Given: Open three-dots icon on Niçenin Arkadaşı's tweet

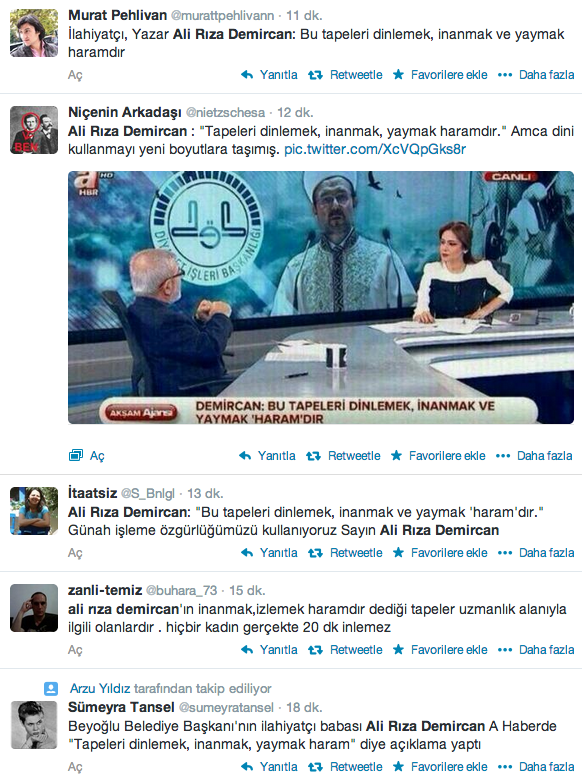Looking at the screenshot, I should click(503, 456).
